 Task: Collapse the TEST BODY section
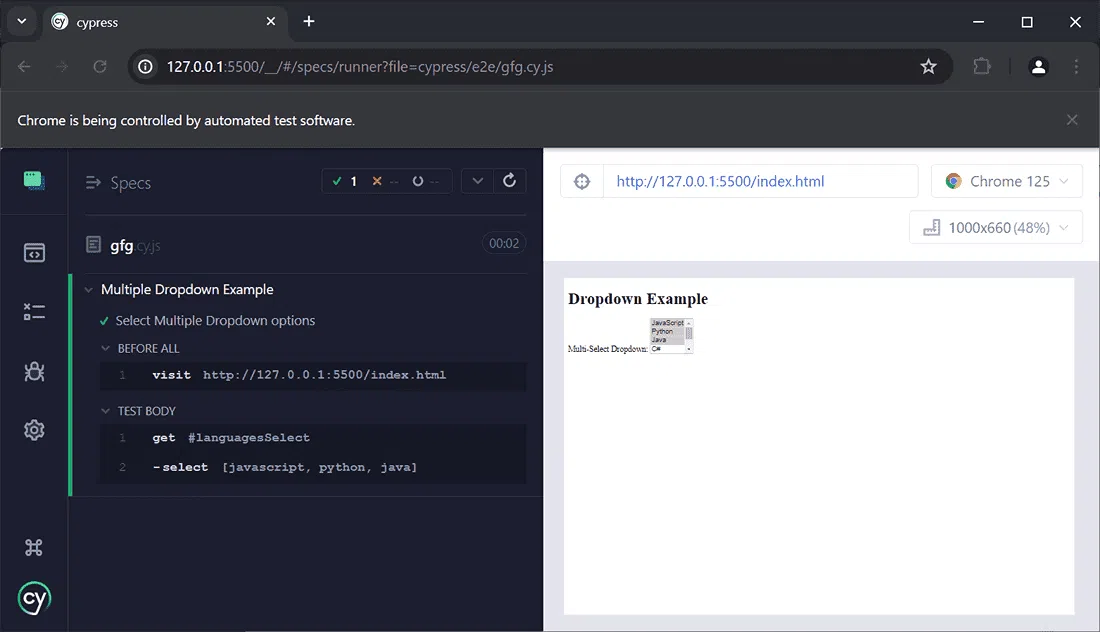(x=106, y=411)
